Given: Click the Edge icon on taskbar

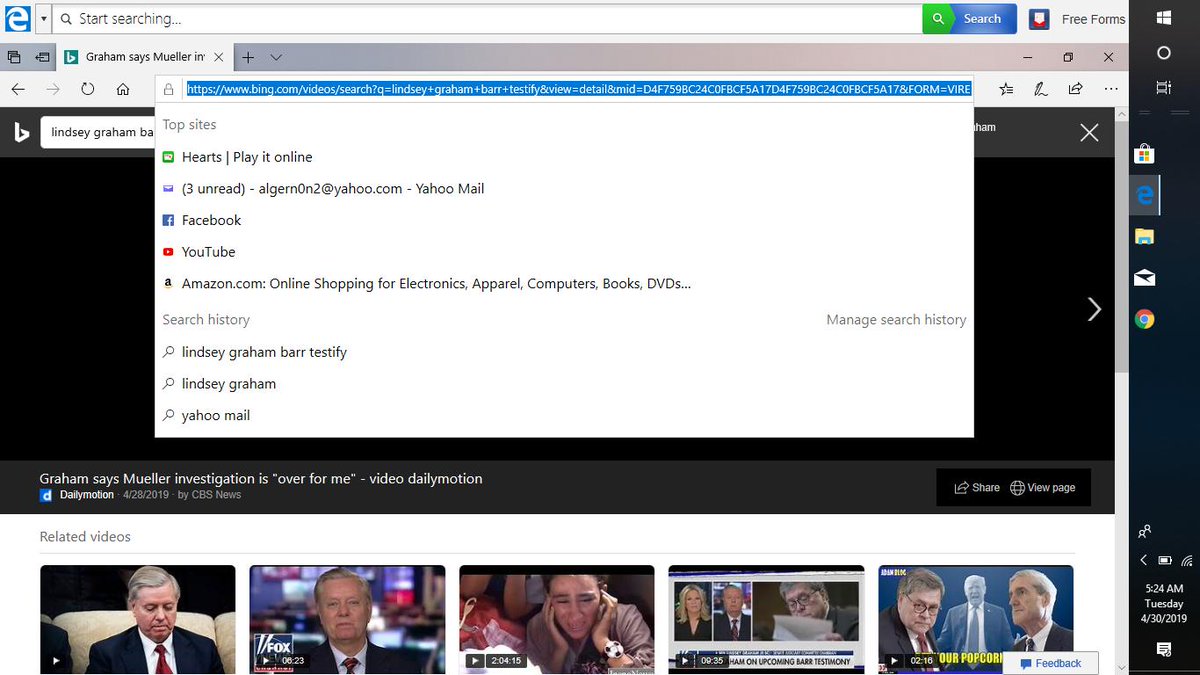Looking at the screenshot, I should tap(1145, 195).
